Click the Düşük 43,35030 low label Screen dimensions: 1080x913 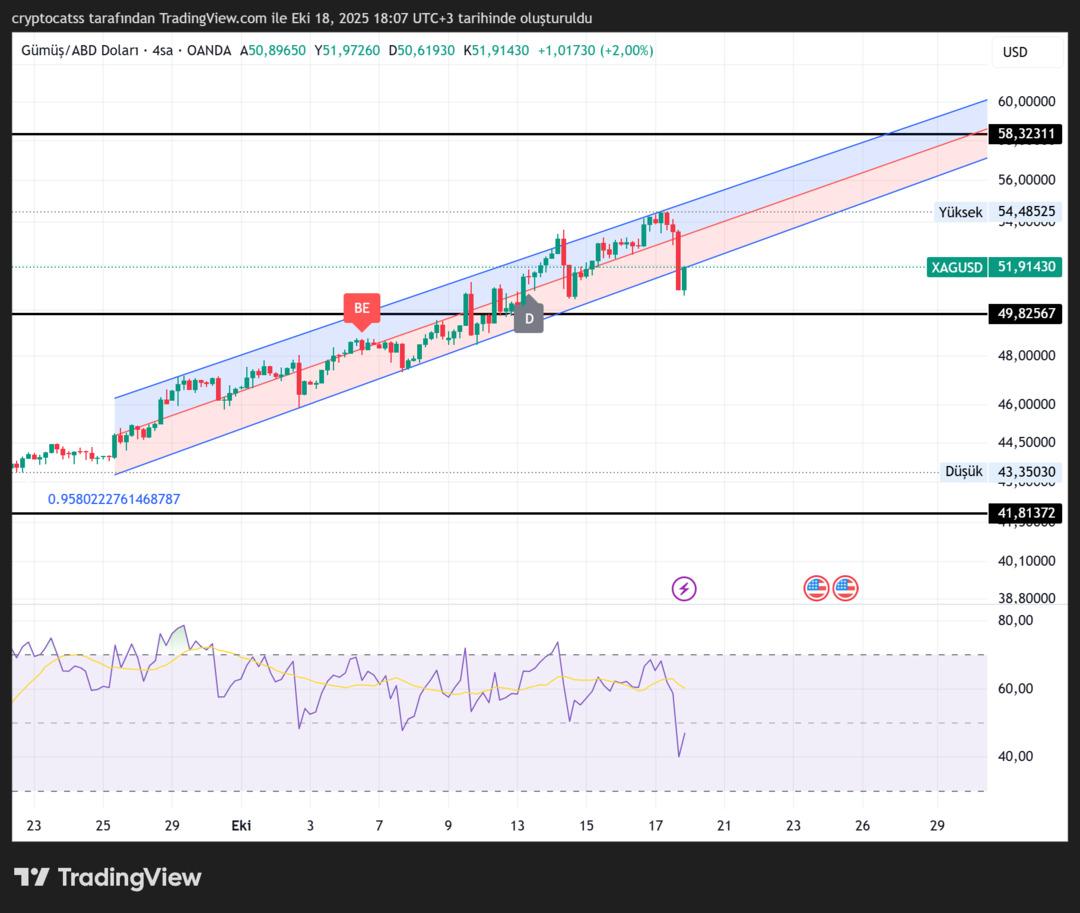[x=1000, y=472]
